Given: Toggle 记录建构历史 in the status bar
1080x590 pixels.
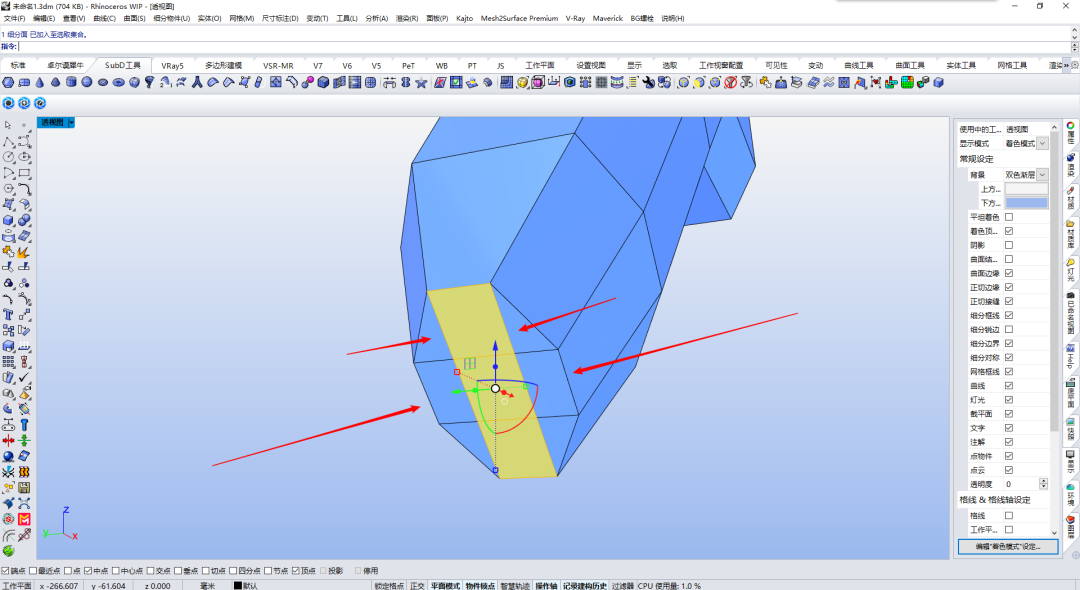Looking at the screenshot, I should [584, 586].
